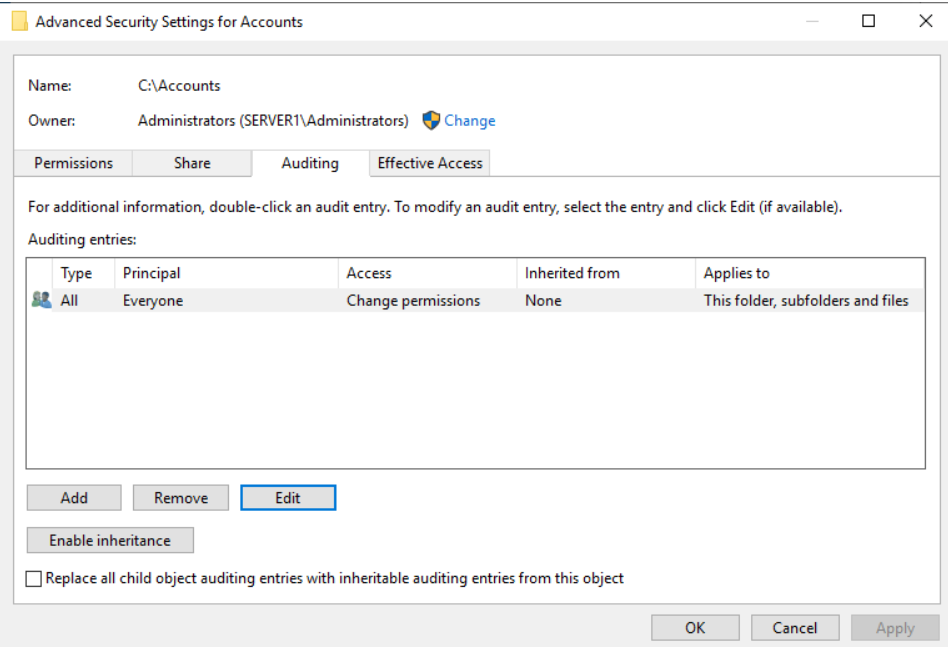This screenshot has height=647, width=948.
Task: Change the owner via the Change link
Action: [x=469, y=121]
